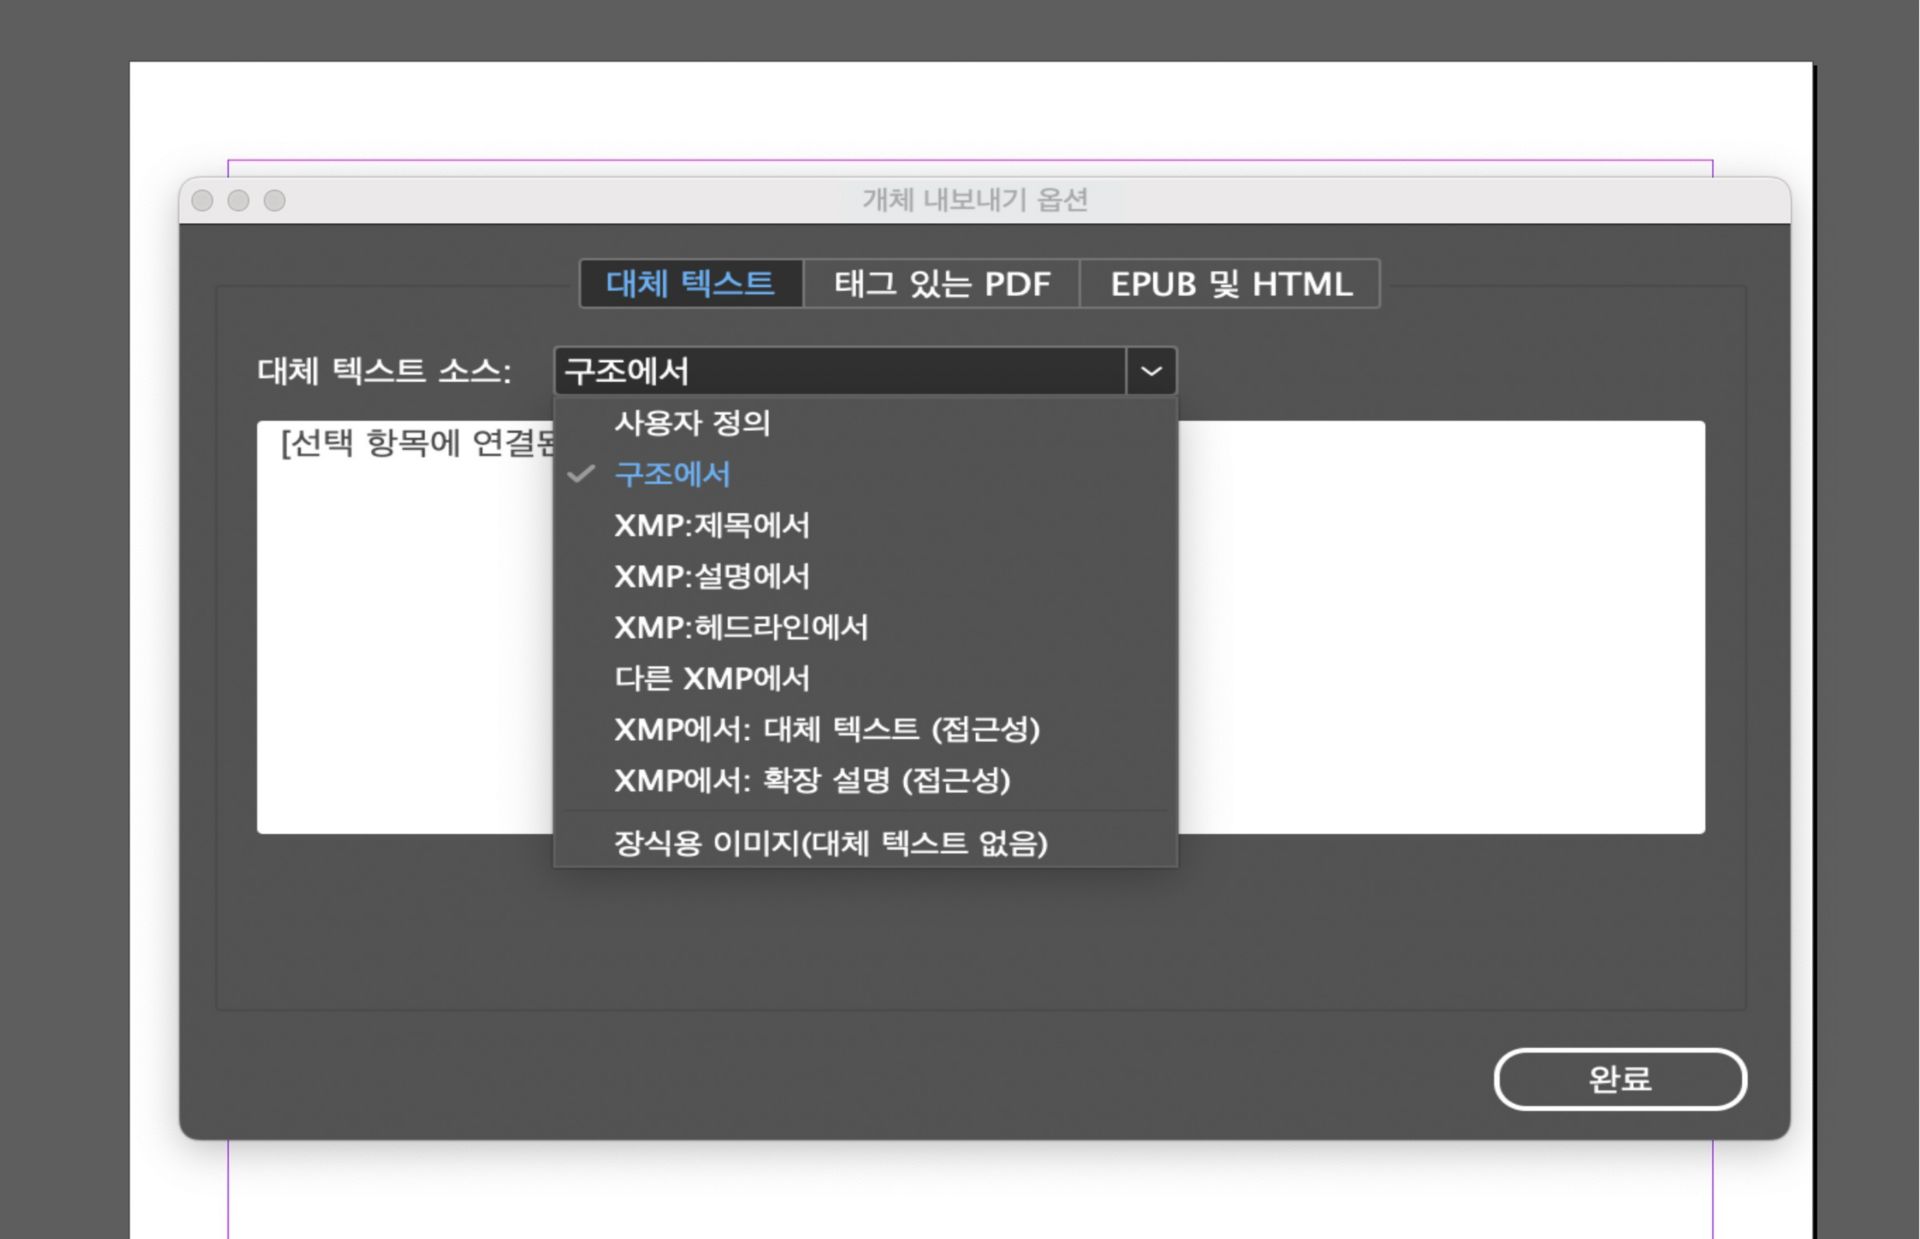The height and width of the screenshot is (1239, 1920).
Task: Mark image as 장식용 이미지 with no alt text
Action: [x=830, y=843]
